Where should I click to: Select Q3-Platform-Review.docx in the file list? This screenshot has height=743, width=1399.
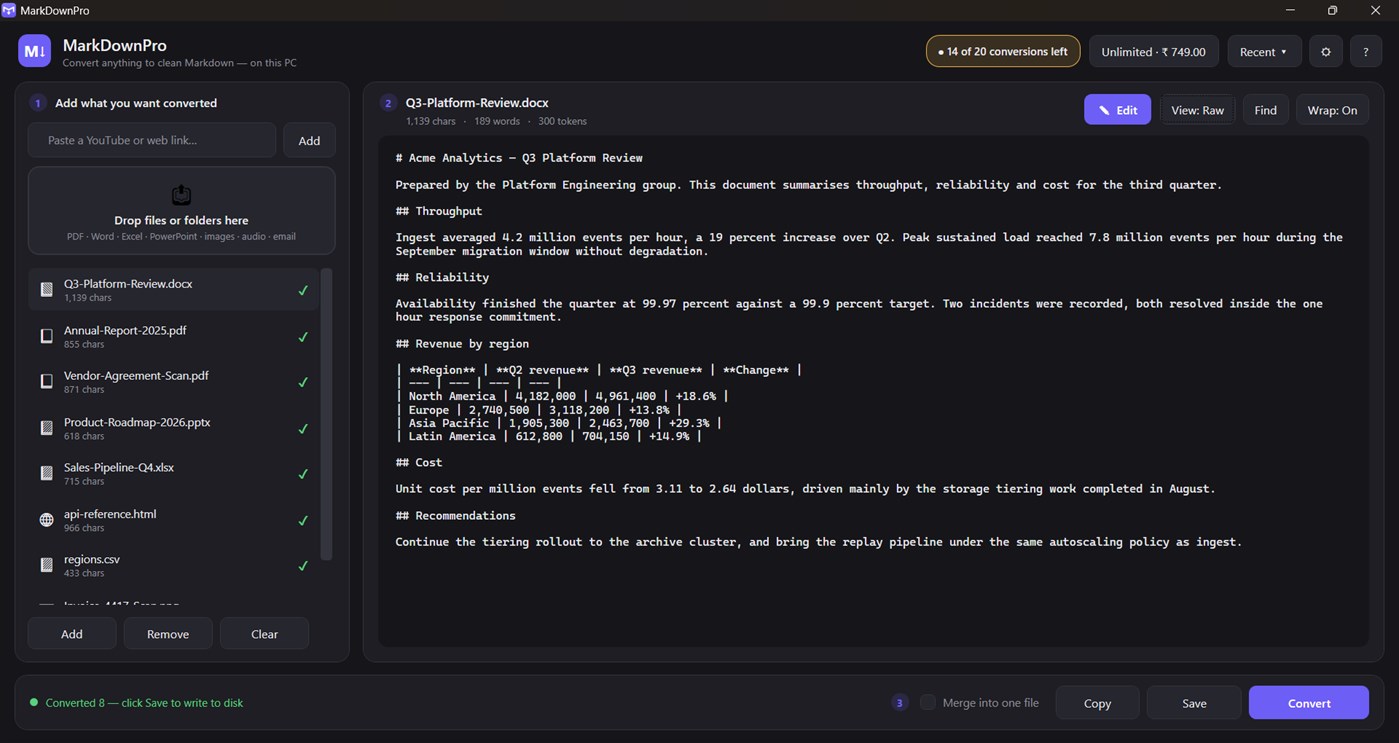point(173,290)
